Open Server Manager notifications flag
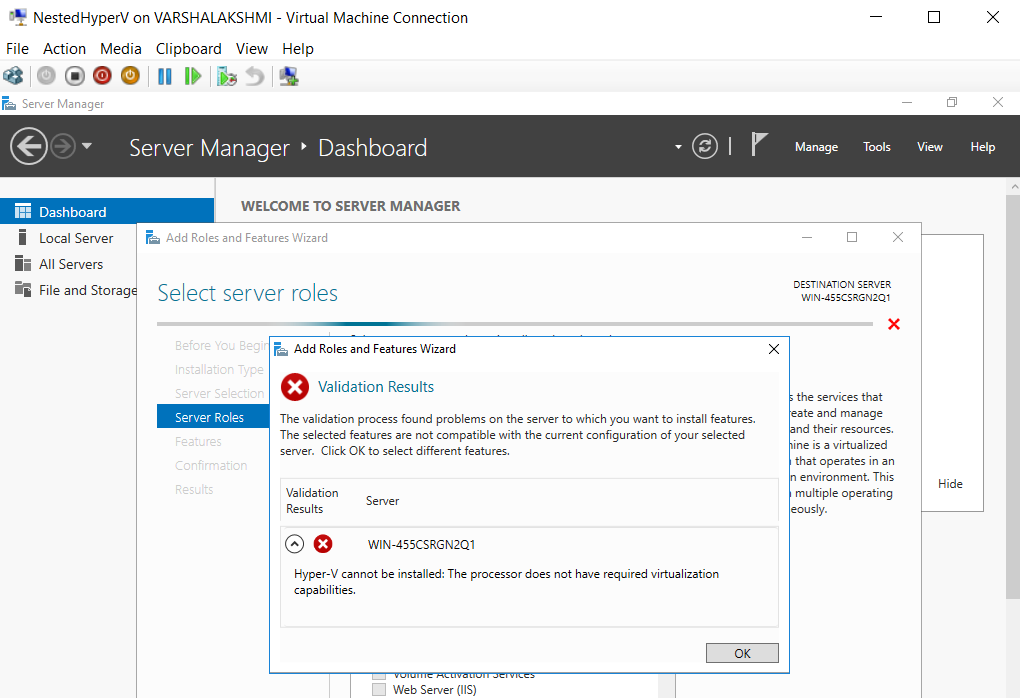Screen dimensions: 1020x698 coord(758,145)
